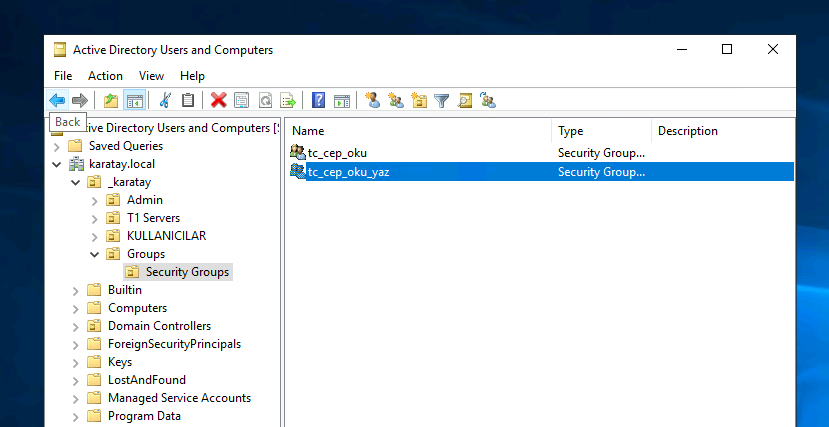Viewport: 829px width, 427px height.
Task: Select the Domain Controllers OU
Action: (x=159, y=326)
